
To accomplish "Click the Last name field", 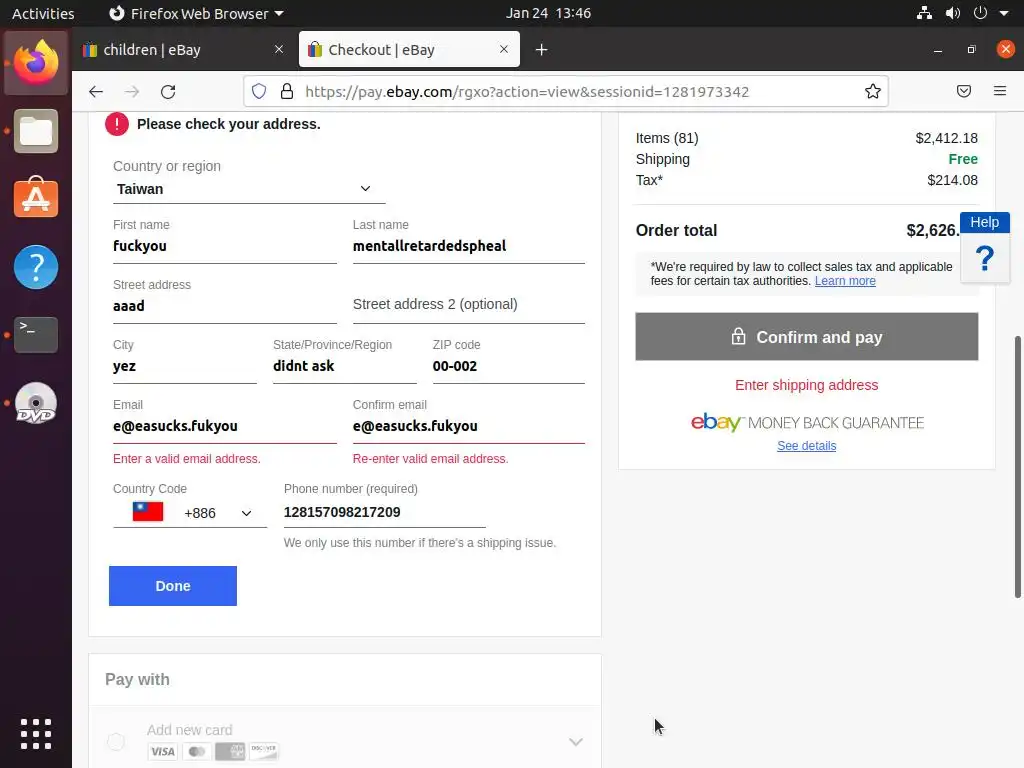I will pos(469,246).
